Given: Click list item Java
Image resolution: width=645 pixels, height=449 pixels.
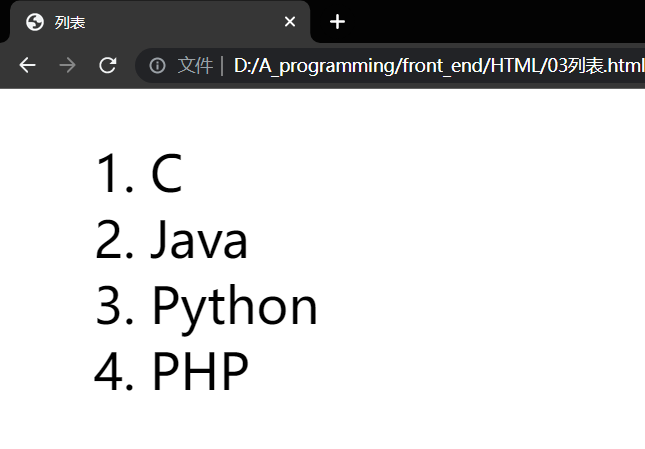Looking at the screenshot, I should (x=200, y=239).
